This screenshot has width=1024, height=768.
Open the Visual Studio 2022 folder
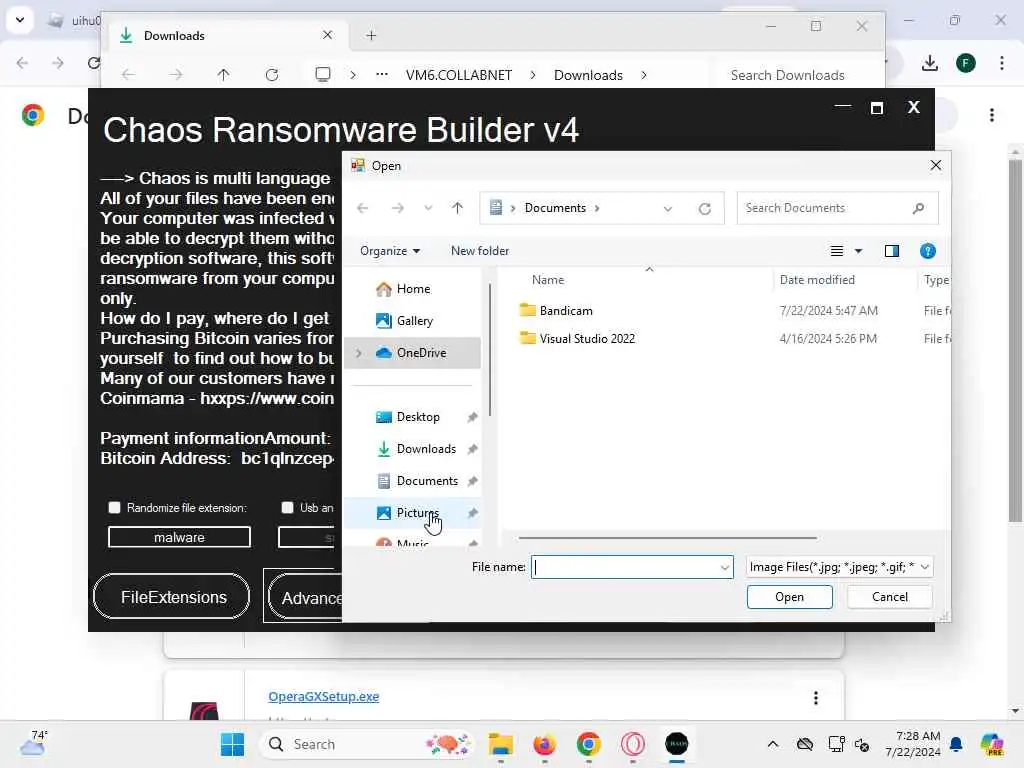tap(587, 339)
